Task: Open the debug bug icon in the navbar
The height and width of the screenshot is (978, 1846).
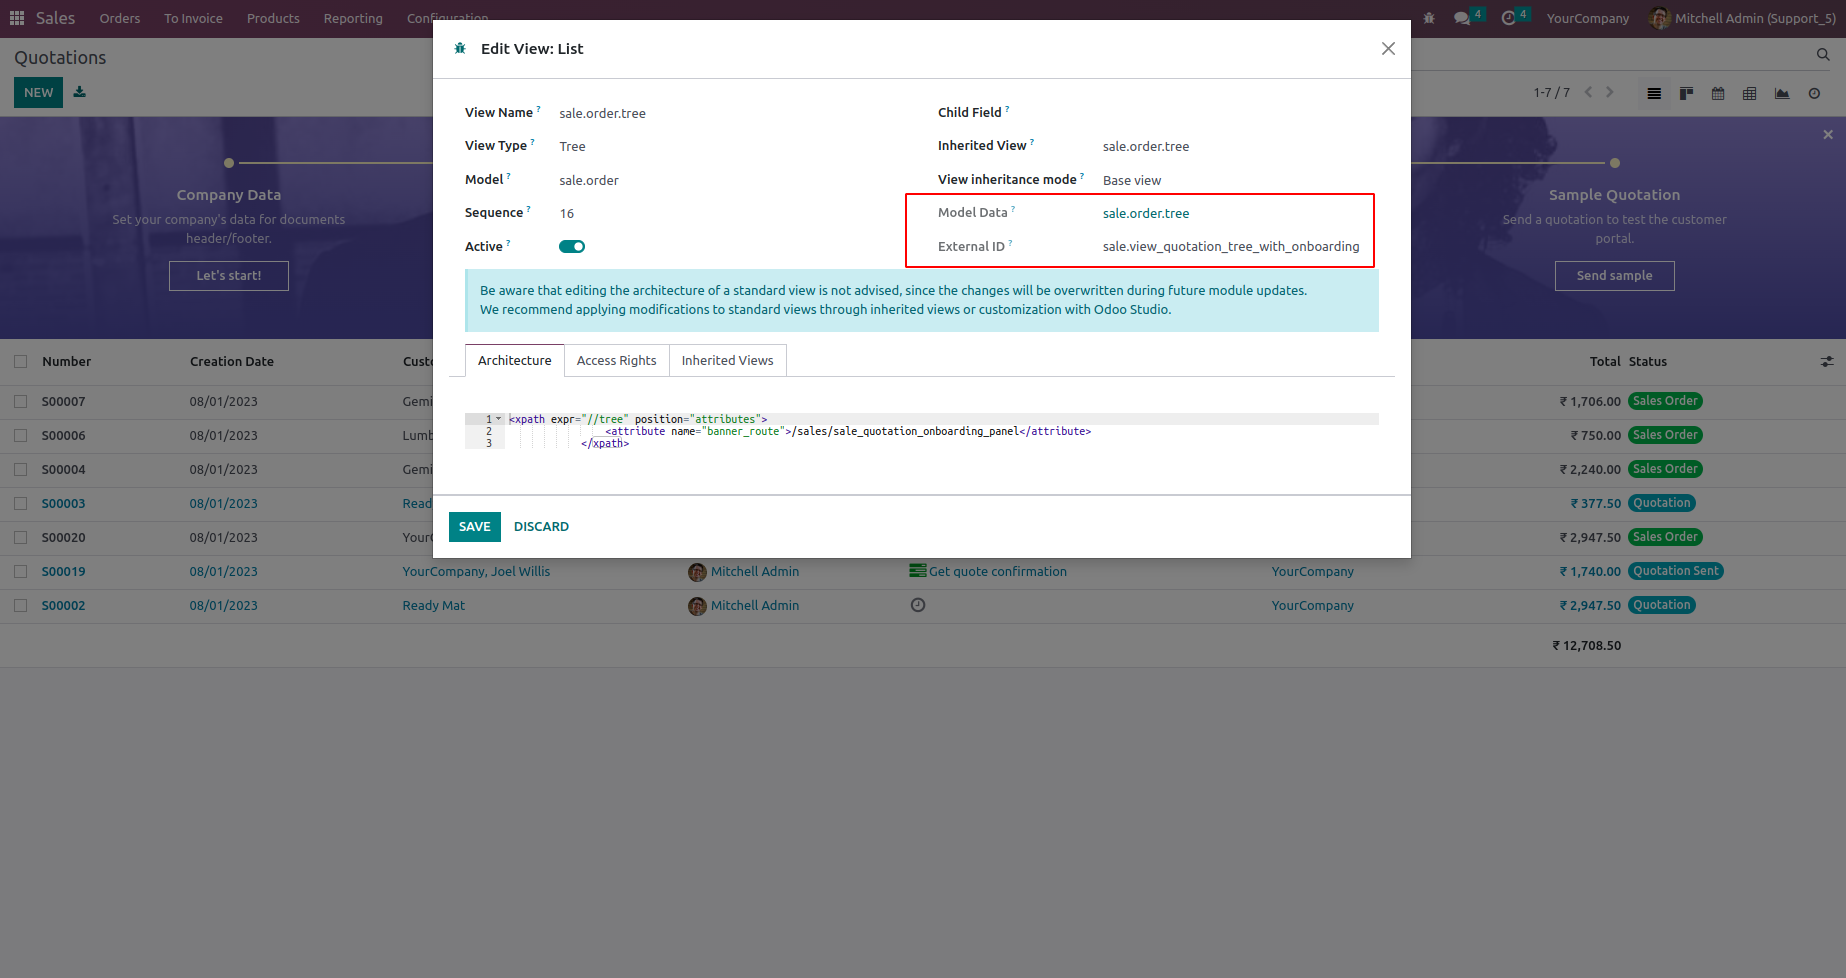Action: [x=1429, y=18]
